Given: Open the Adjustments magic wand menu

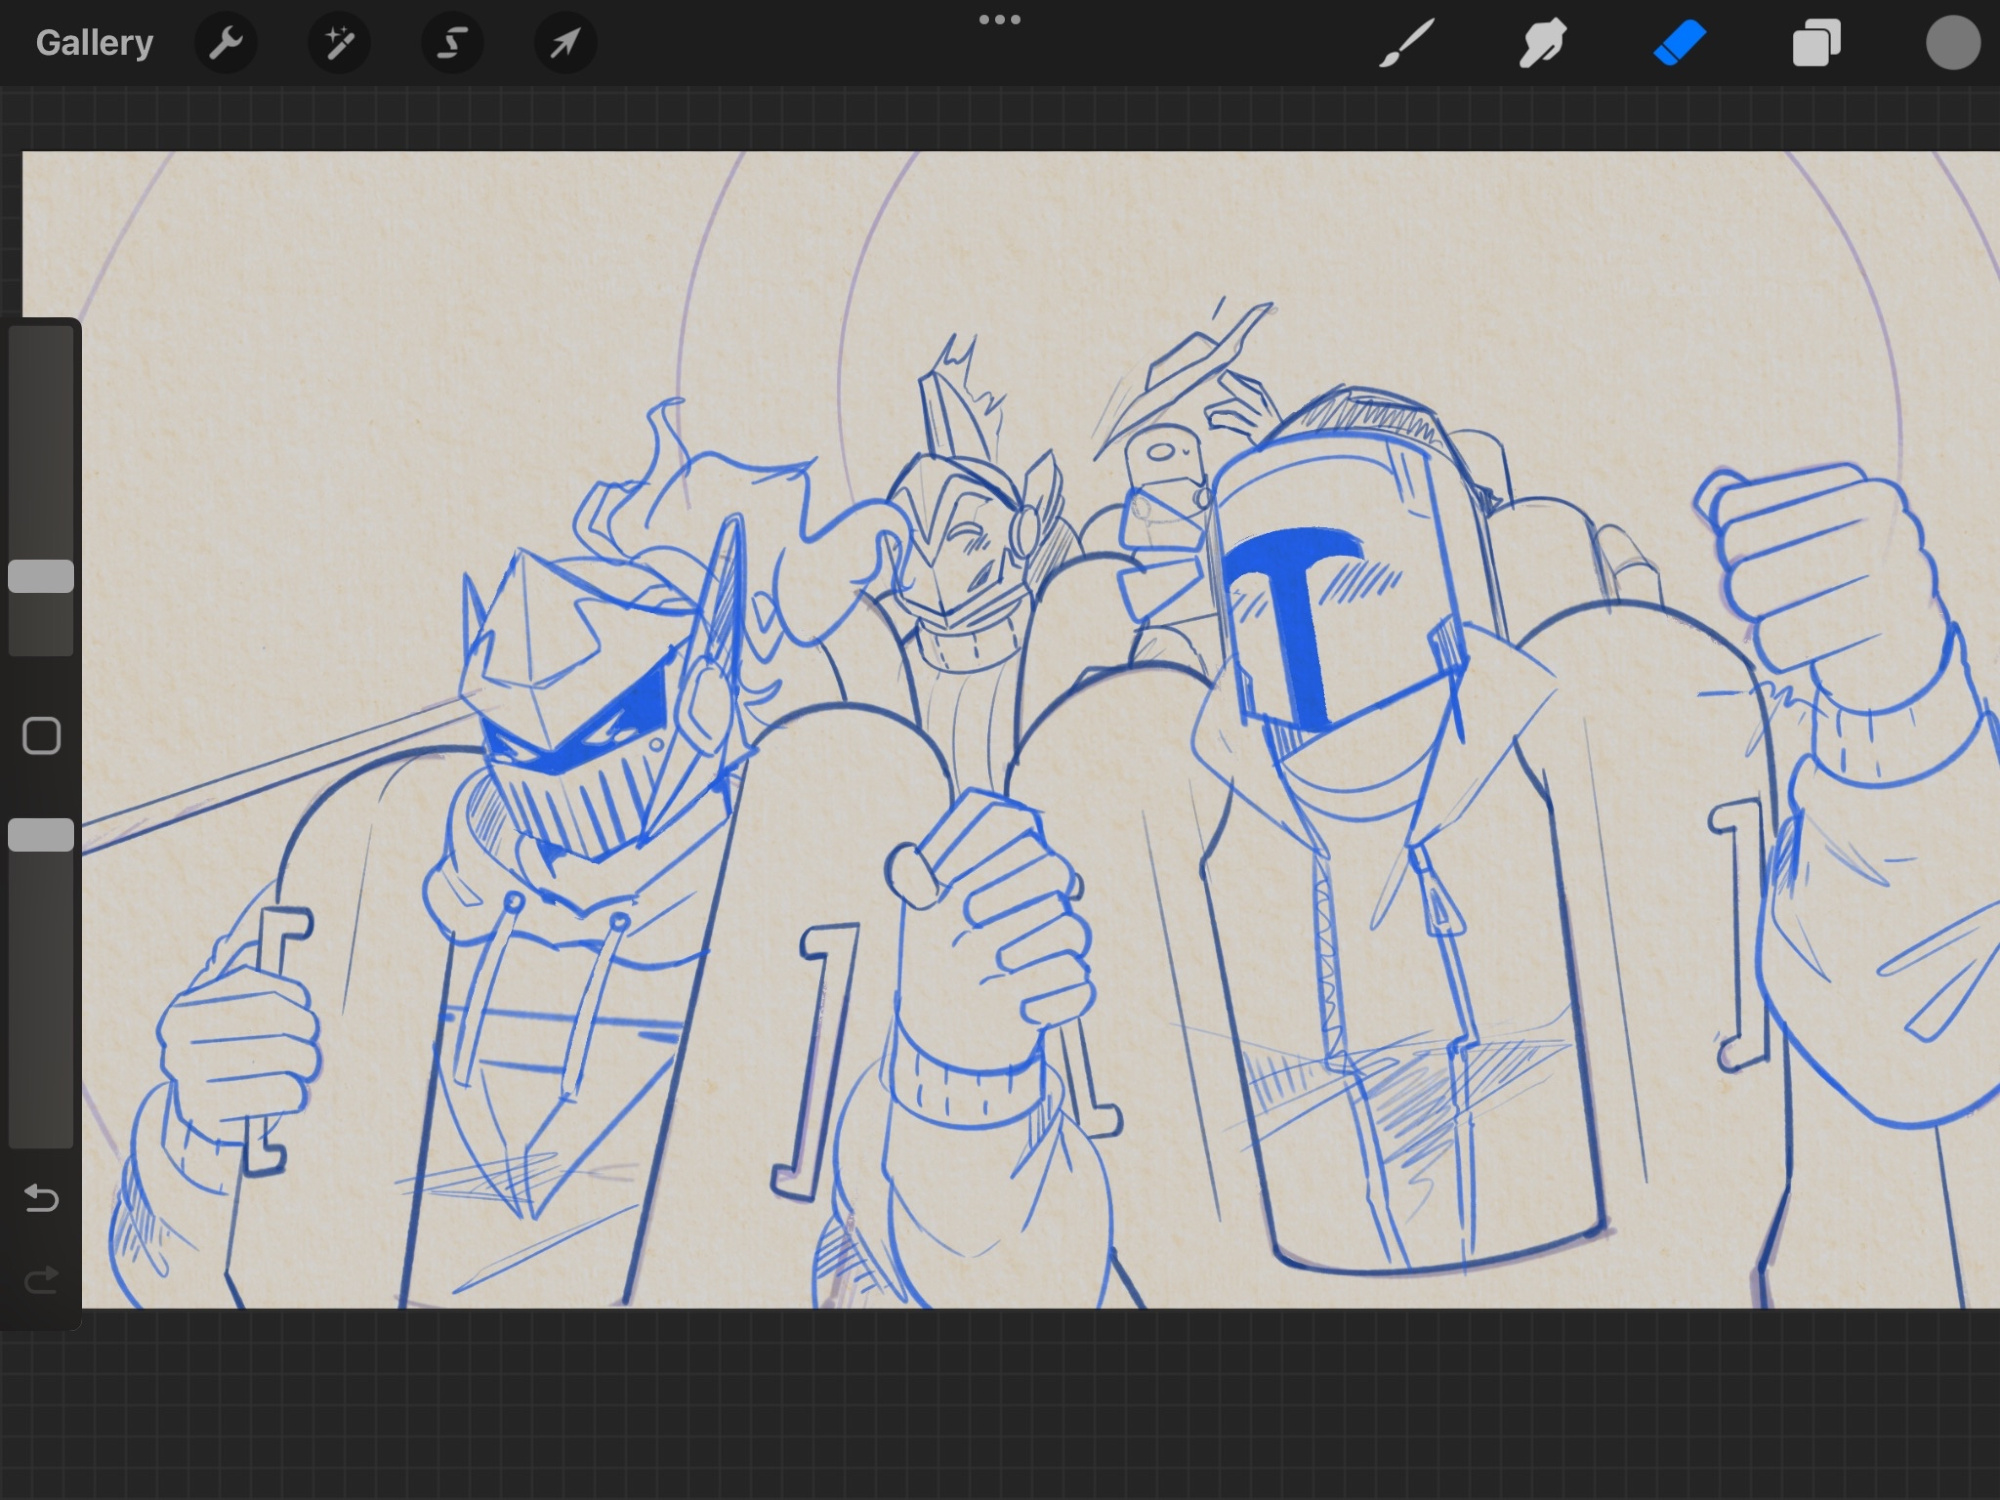Looking at the screenshot, I should pyautogui.click(x=339, y=43).
